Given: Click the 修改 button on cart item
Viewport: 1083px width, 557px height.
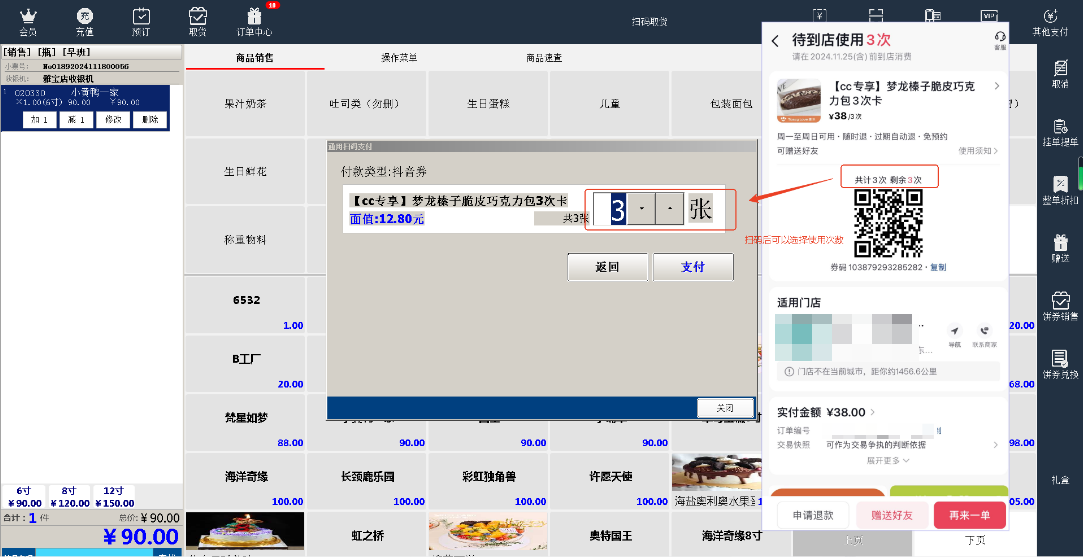Looking at the screenshot, I should 113,120.
